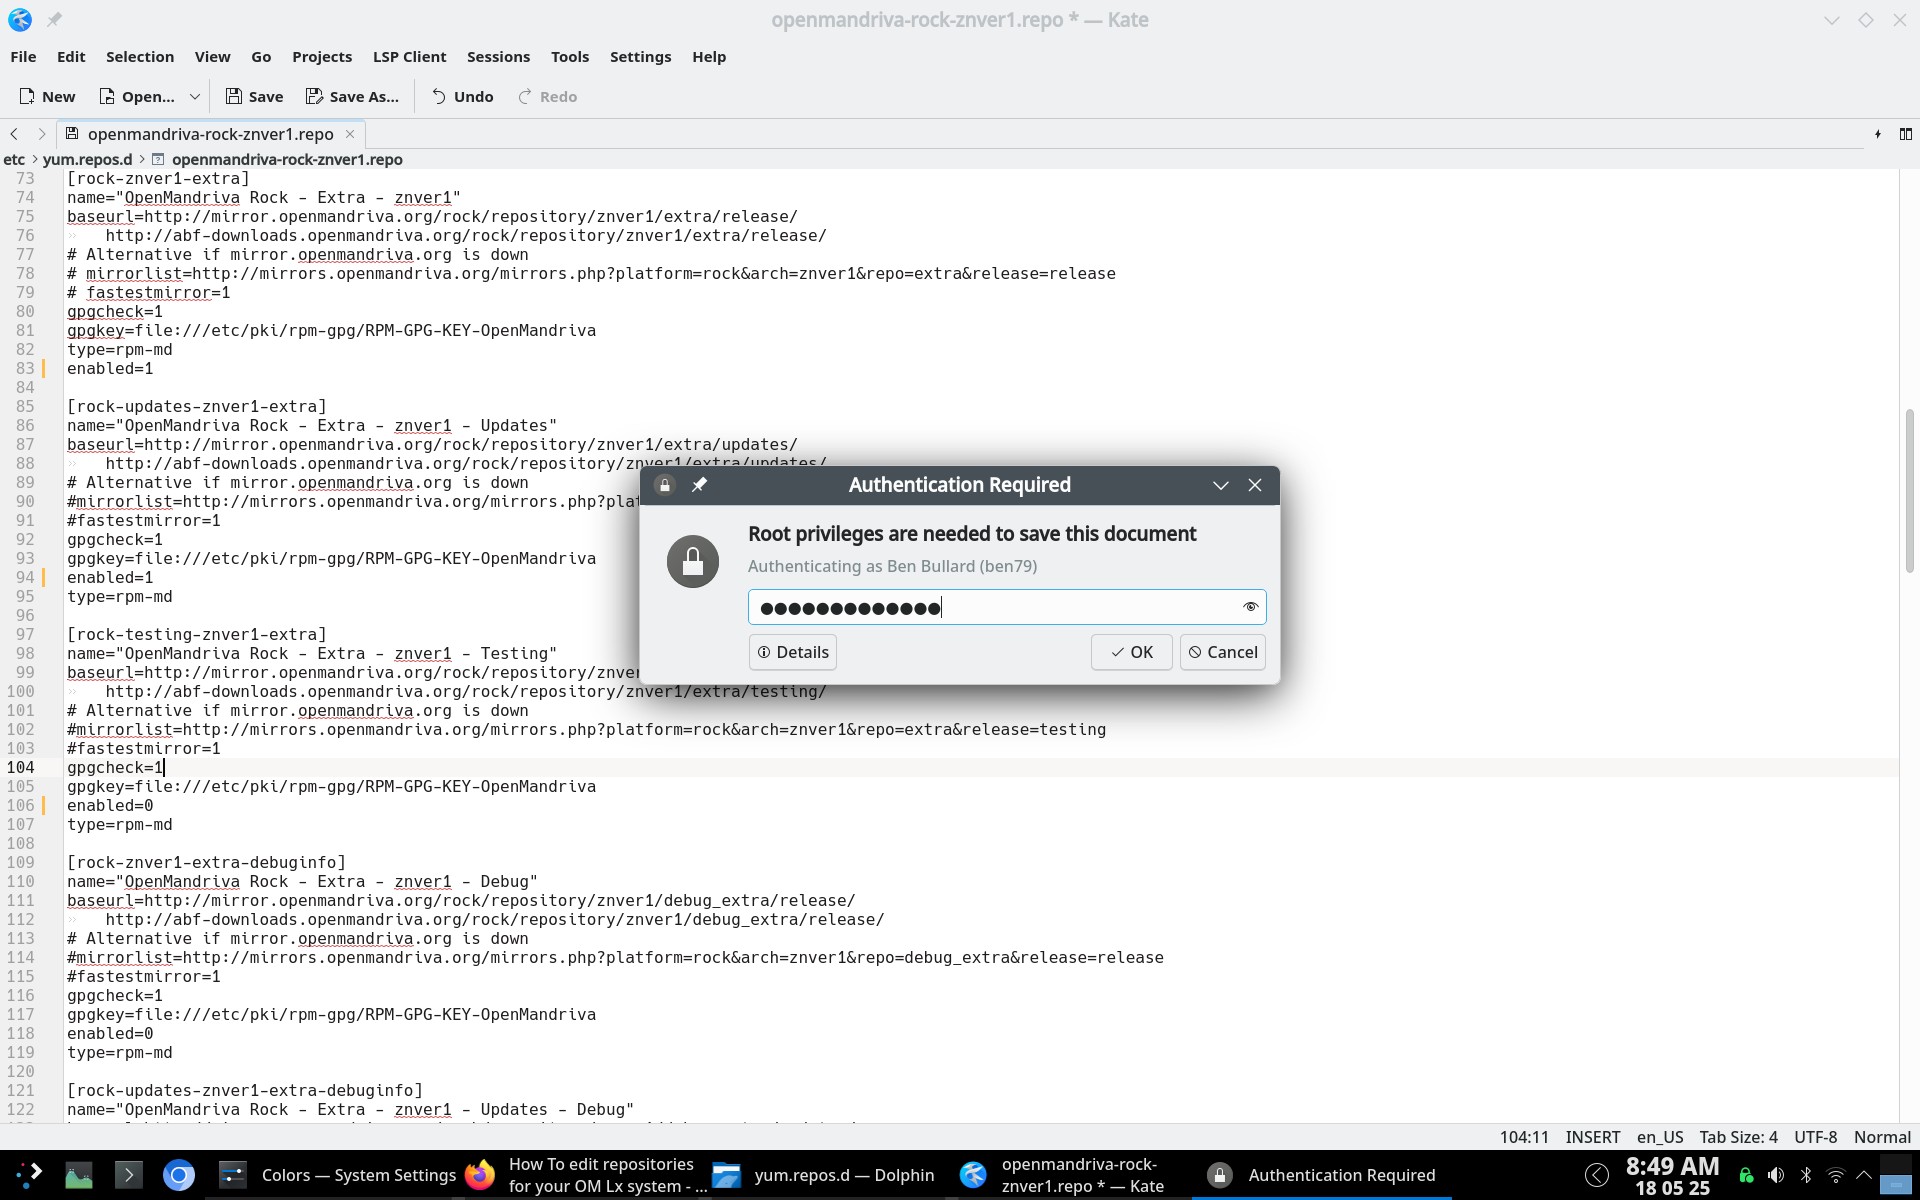Click the password input field

coord(1007,607)
